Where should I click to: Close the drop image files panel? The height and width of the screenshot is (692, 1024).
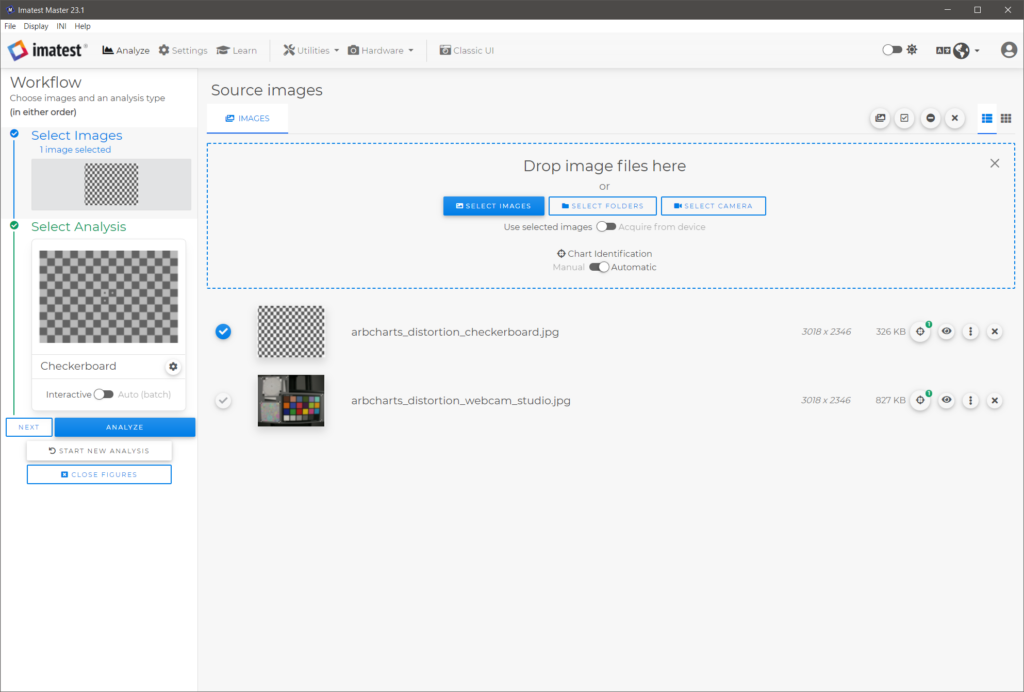[994, 163]
